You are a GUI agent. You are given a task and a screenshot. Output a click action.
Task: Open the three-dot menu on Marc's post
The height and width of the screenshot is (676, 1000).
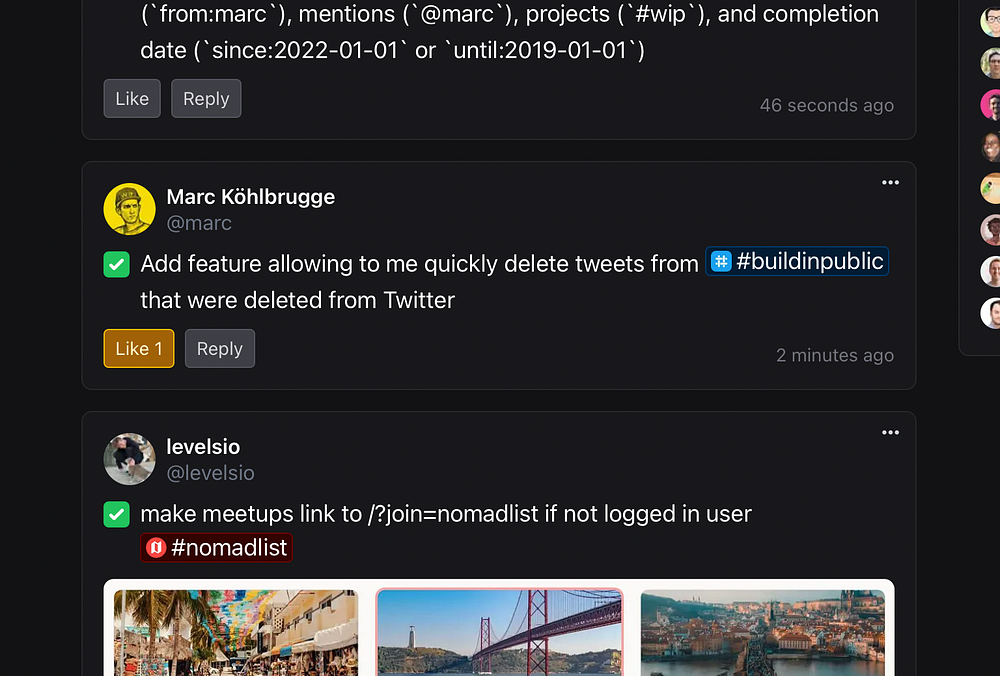coord(890,183)
